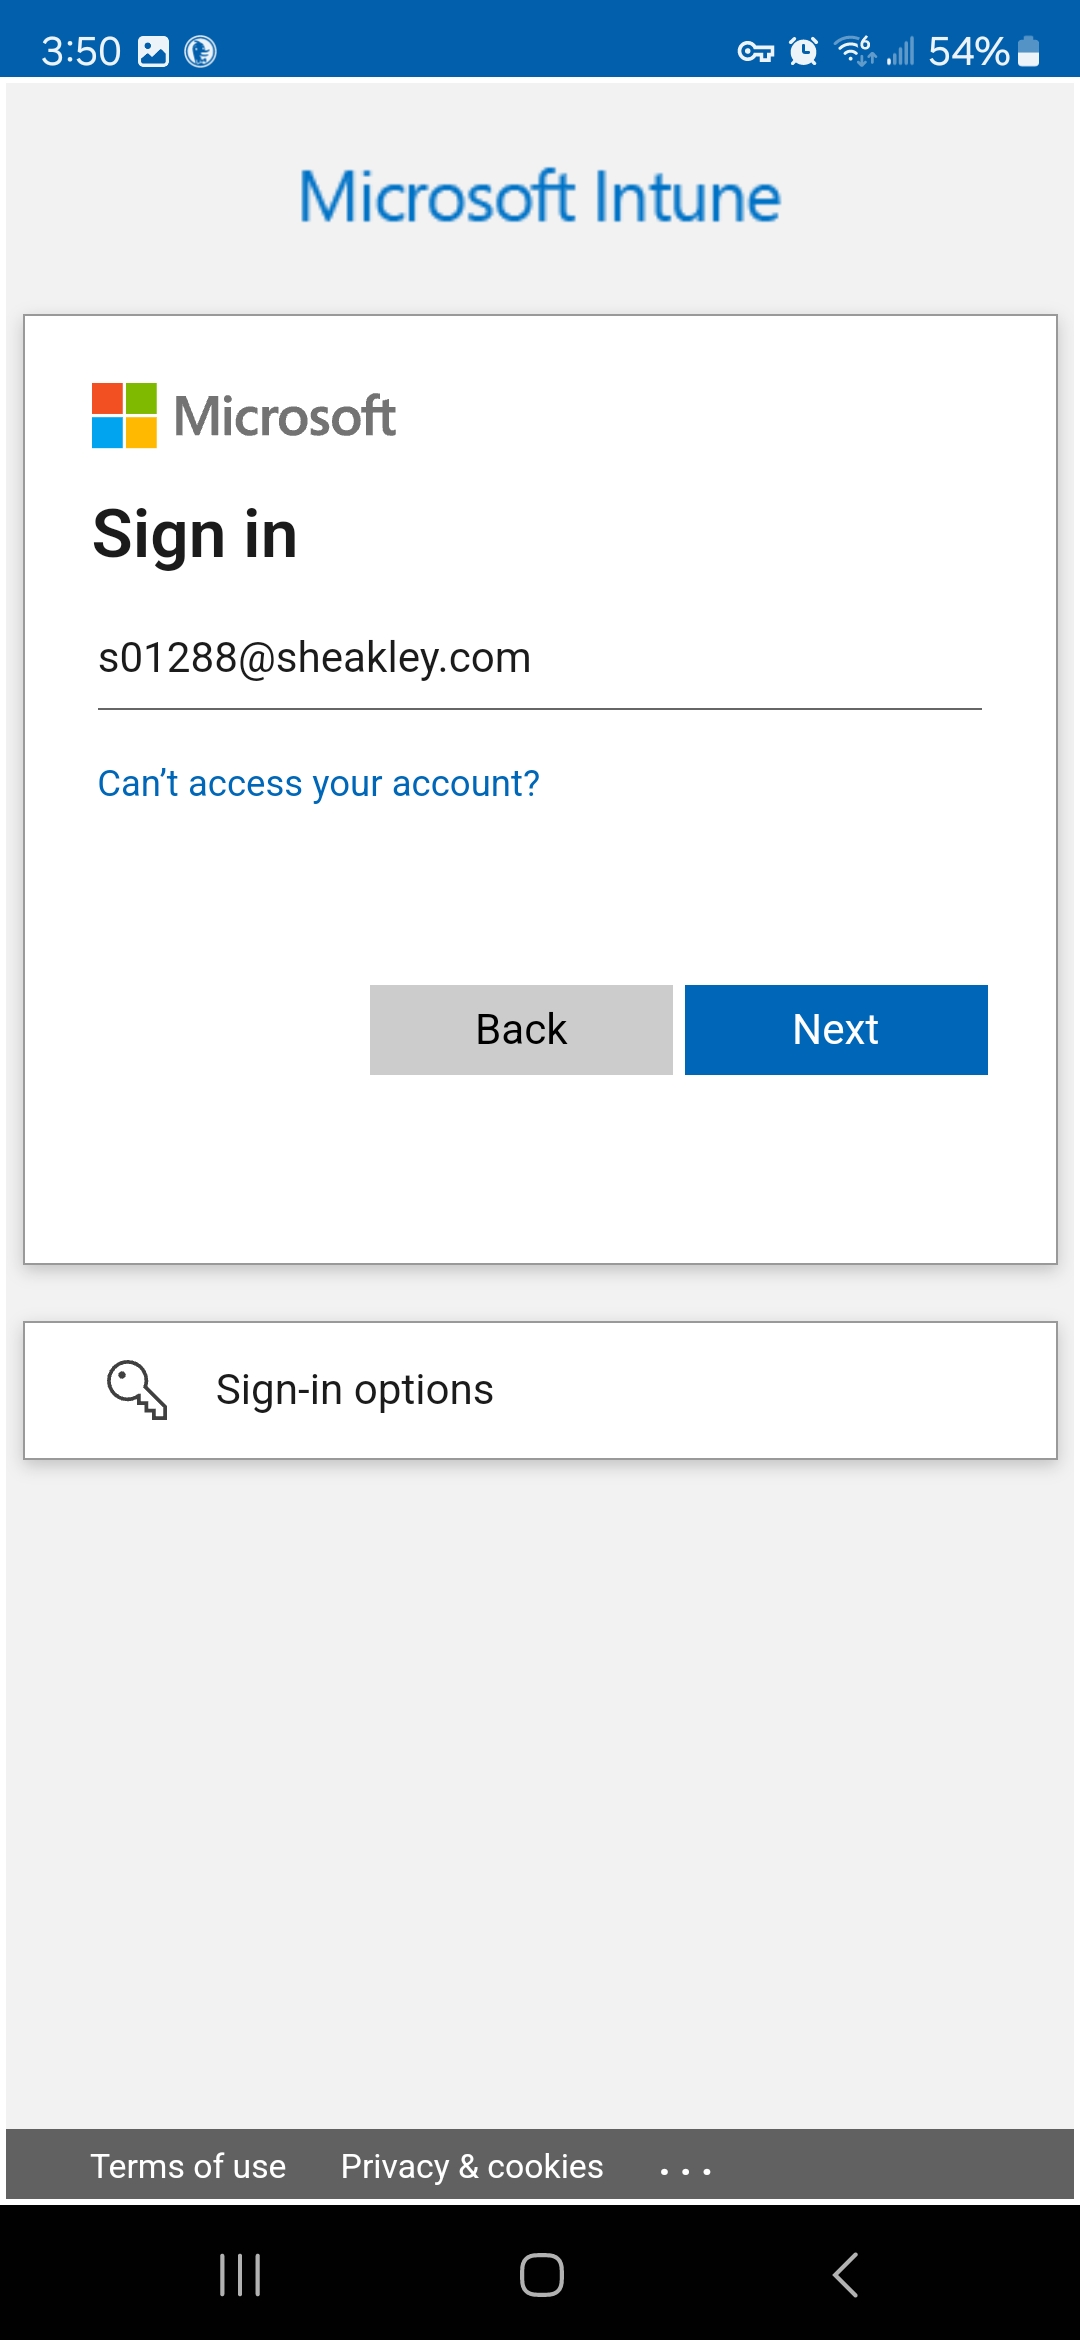Choose Sign-in options
1080x2340 pixels.
click(x=355, y=1389)
